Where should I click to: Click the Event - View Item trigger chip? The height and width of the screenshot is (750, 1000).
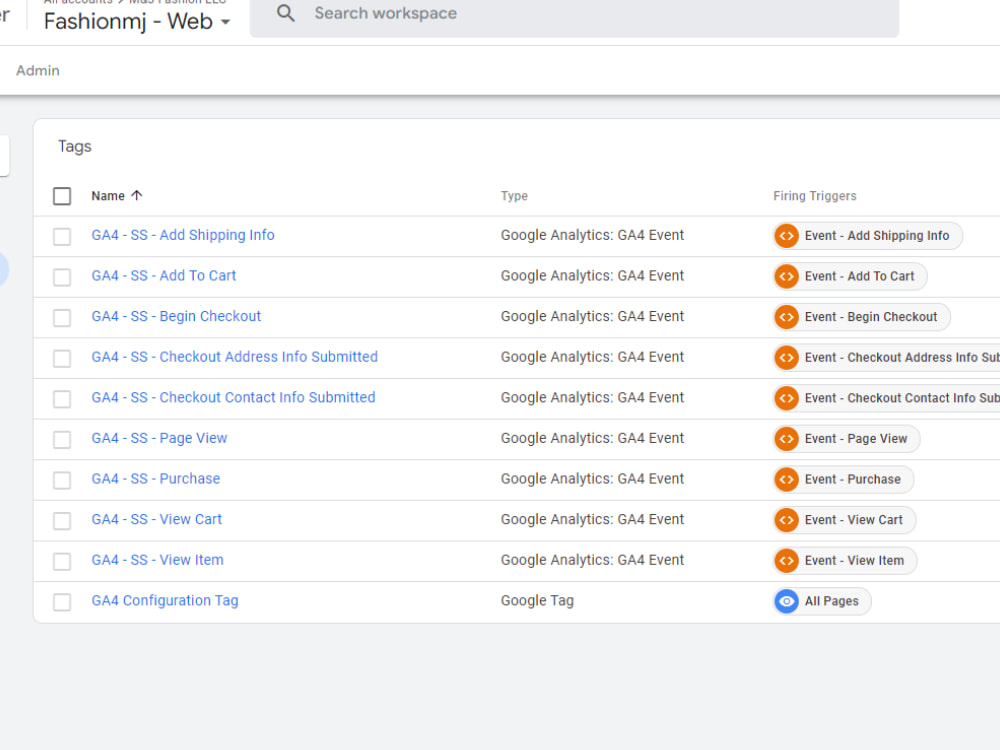pyautogui.click(x=843, y=560)
